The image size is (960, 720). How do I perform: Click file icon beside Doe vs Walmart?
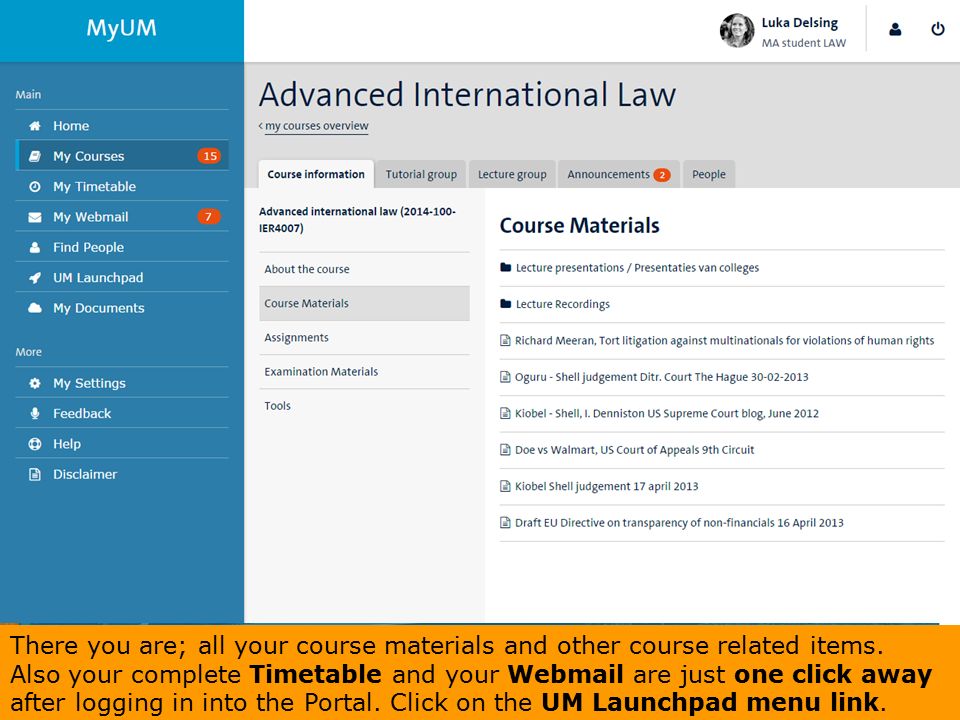coord(505,450)
